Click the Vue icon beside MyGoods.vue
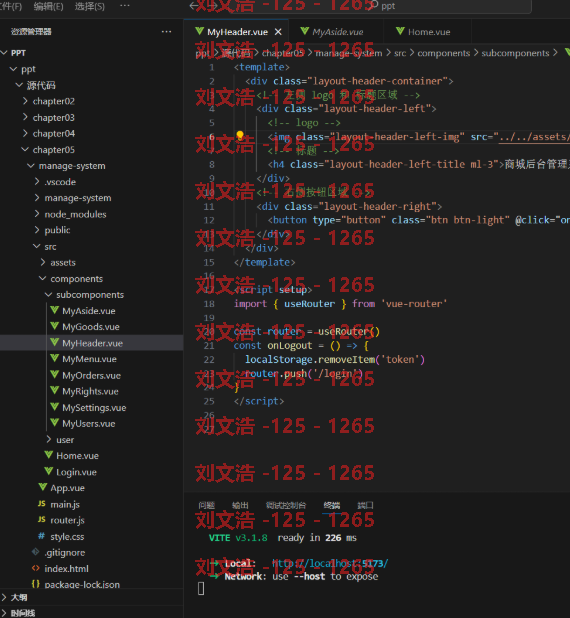Viewport: 570px width, 618px height. pos(54,326)
